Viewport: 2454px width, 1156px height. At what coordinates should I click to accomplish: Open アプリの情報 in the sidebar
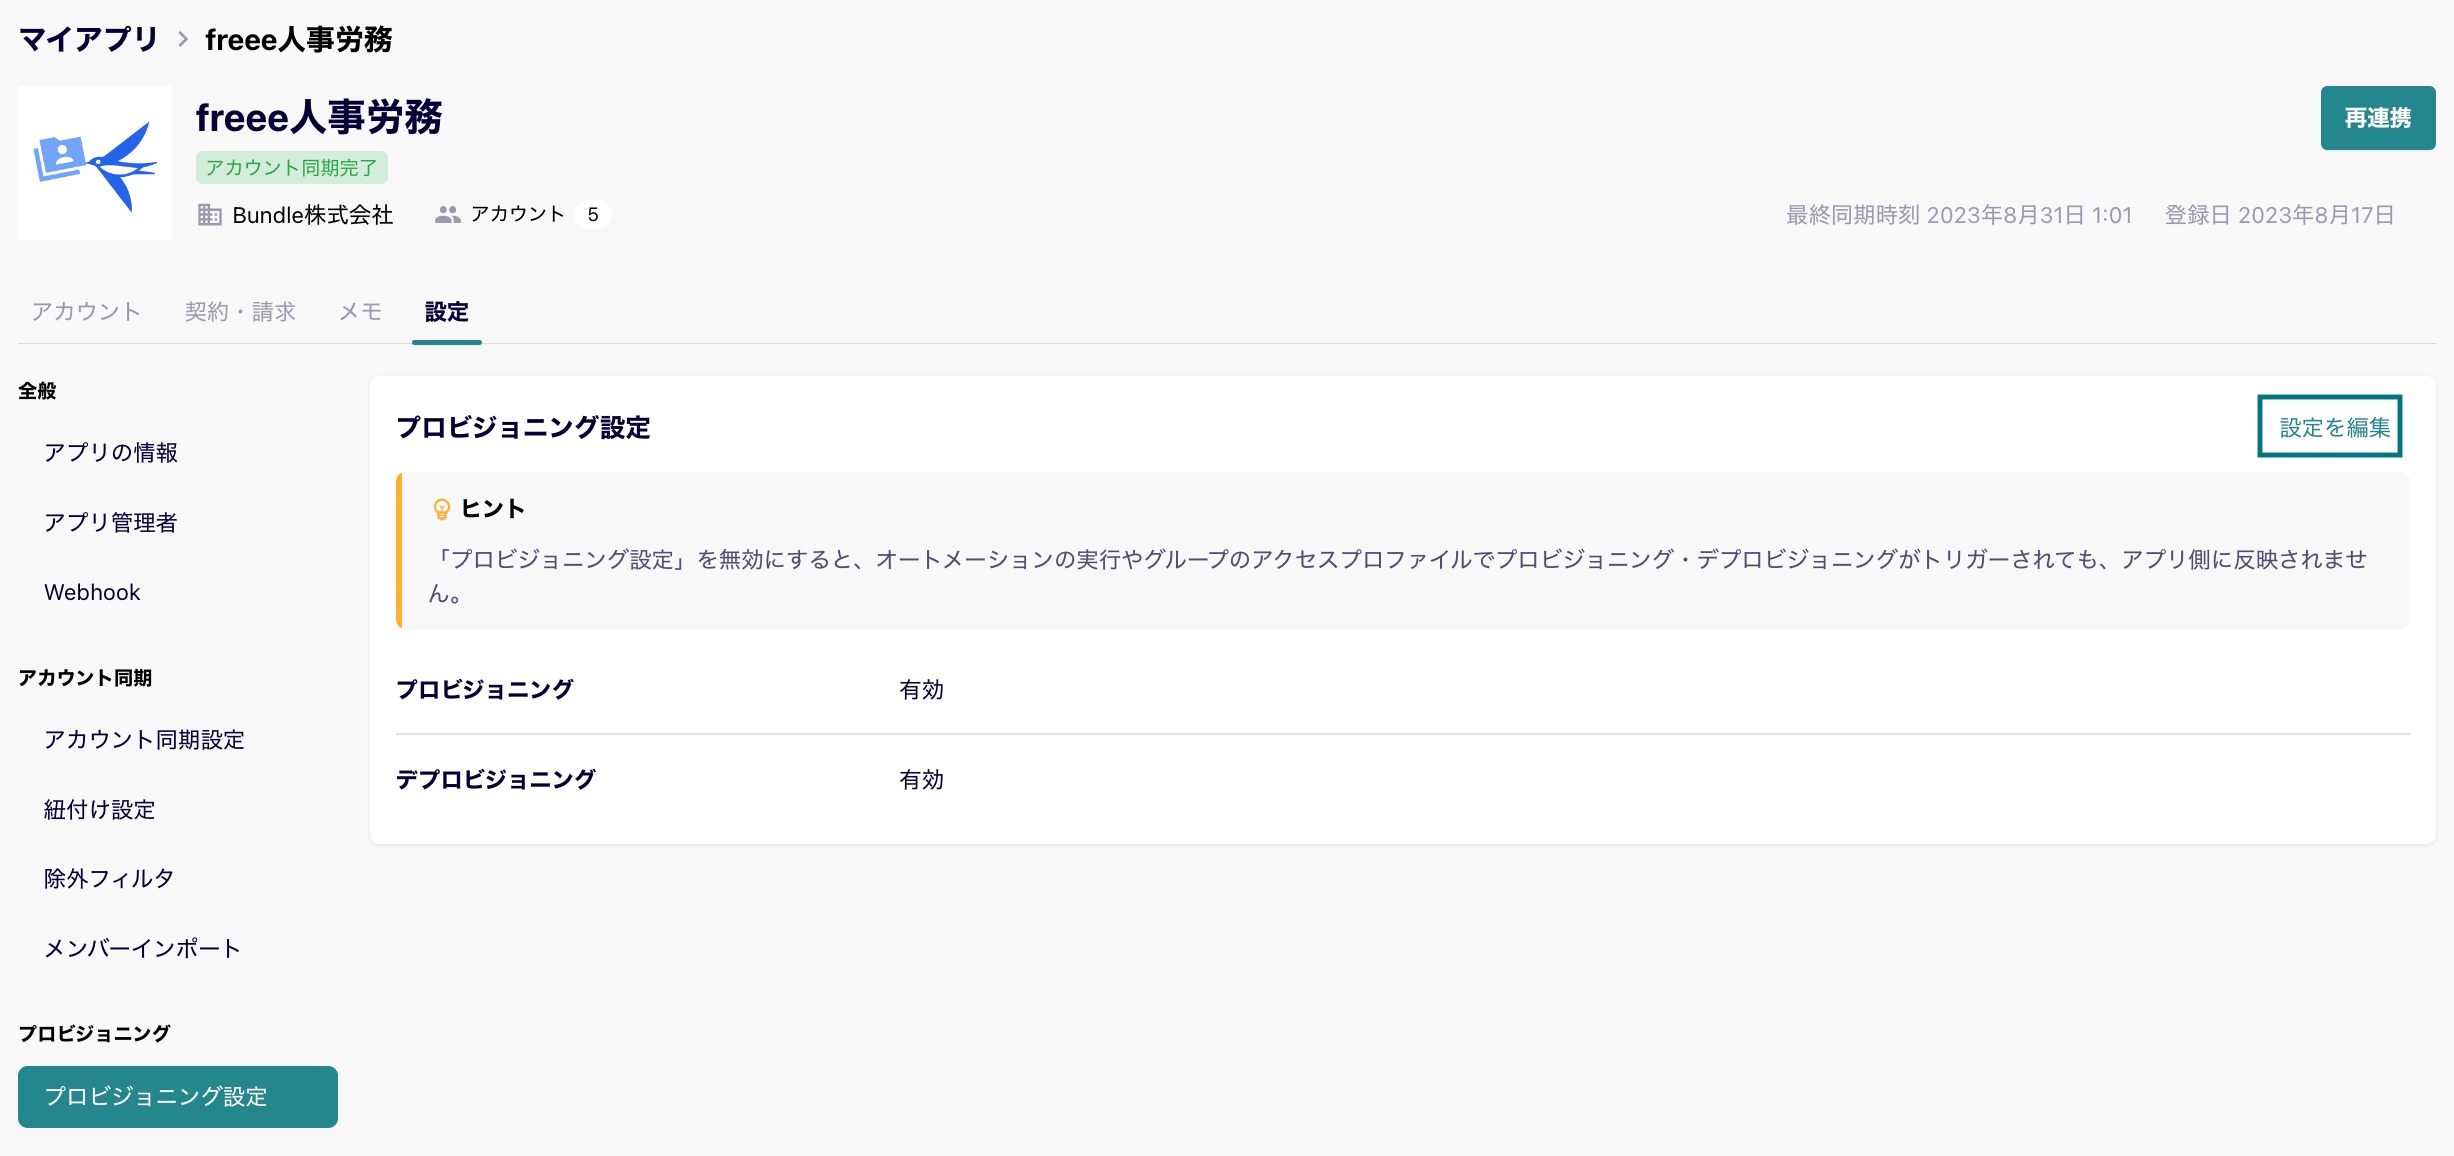(111, 453)
